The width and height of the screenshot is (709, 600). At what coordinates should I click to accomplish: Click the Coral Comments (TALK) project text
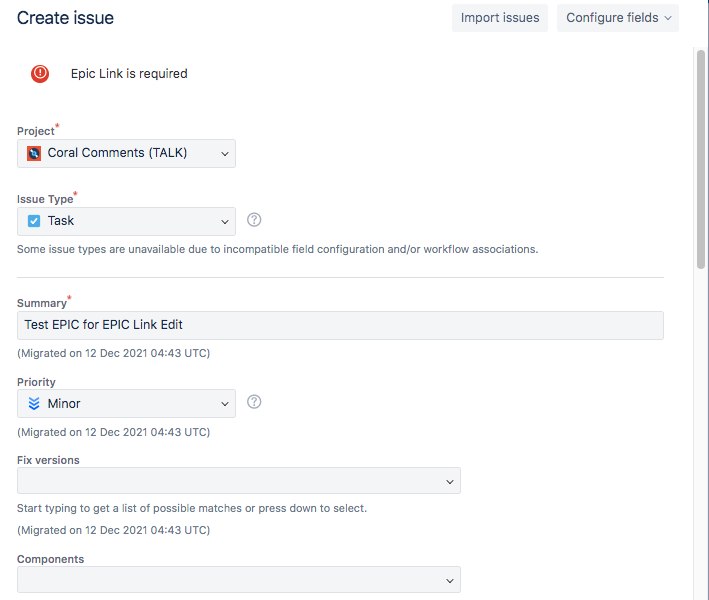pyautogui.click(x=117, y=153)
